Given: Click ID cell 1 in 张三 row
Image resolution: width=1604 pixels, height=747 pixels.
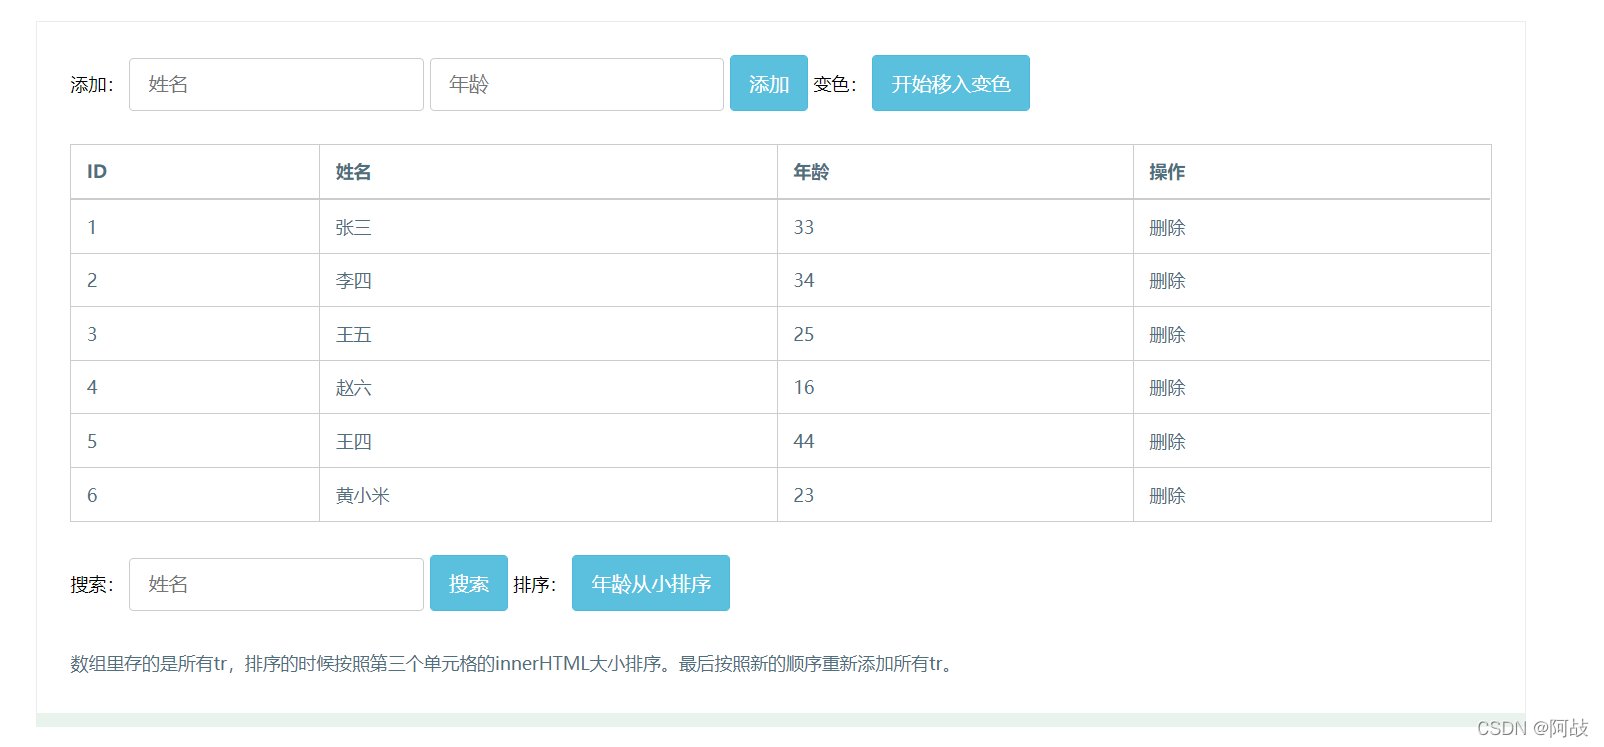Looking at the screenshot, I should [x=195, y=227].
